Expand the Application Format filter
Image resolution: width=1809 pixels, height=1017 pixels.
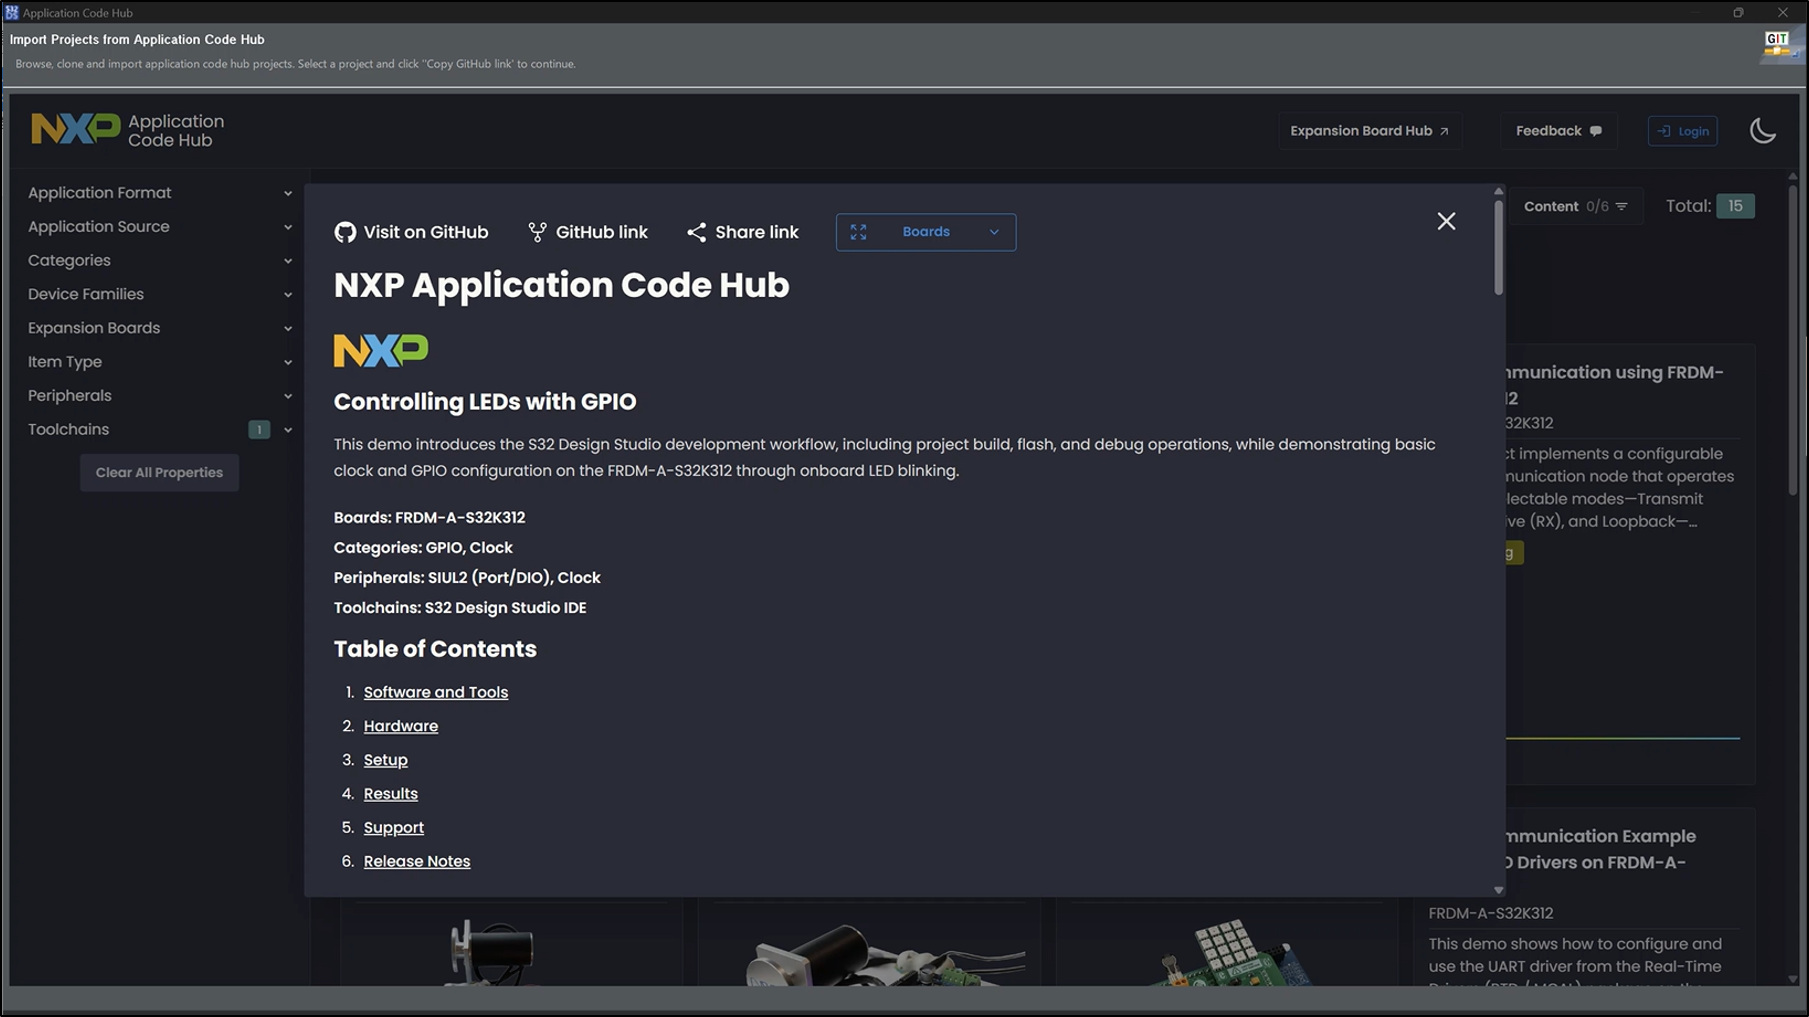point(160,193)
